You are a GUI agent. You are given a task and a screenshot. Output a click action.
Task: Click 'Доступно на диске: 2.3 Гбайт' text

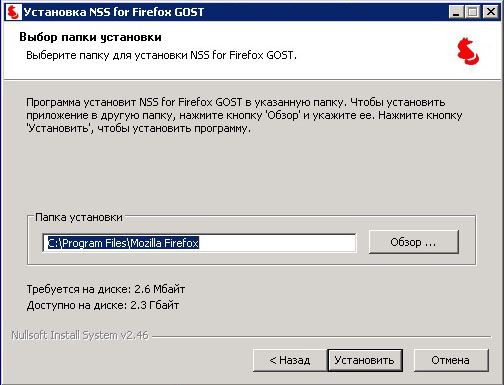pos(103,305)
